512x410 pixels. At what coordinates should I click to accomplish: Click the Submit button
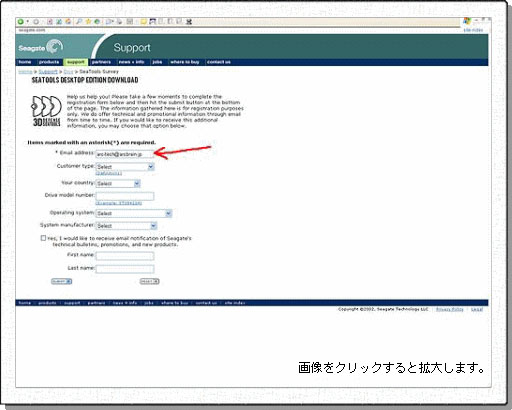pyautogui.click(x=62, y=281)
